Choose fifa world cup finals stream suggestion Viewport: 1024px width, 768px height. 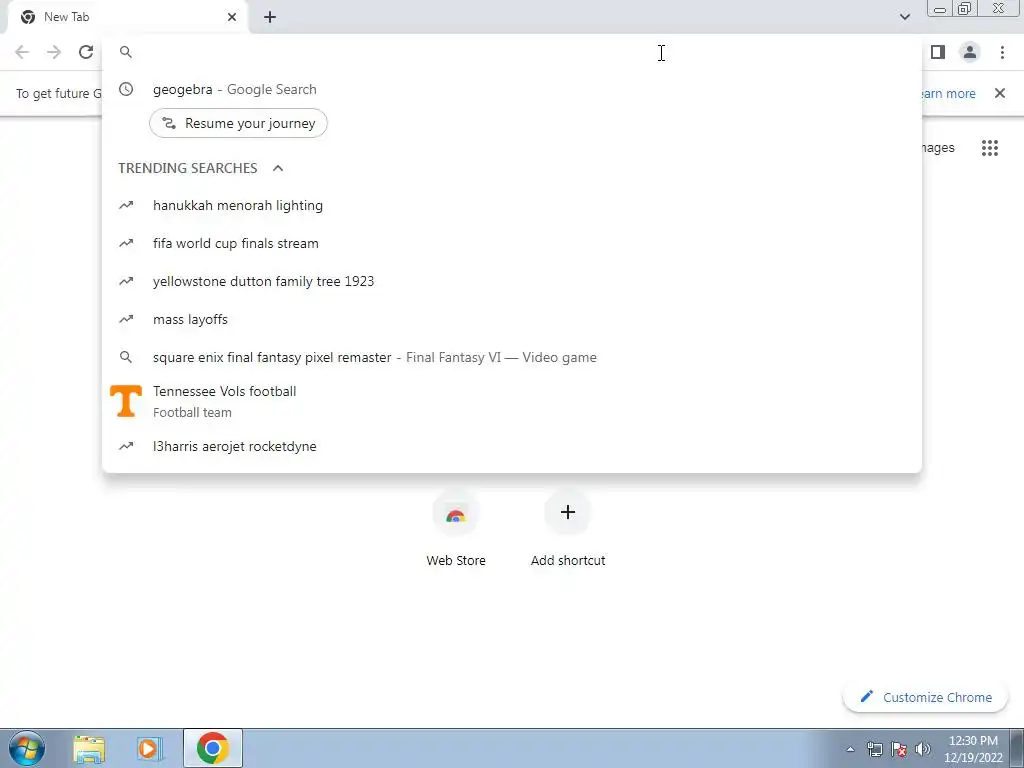(512, 244)
